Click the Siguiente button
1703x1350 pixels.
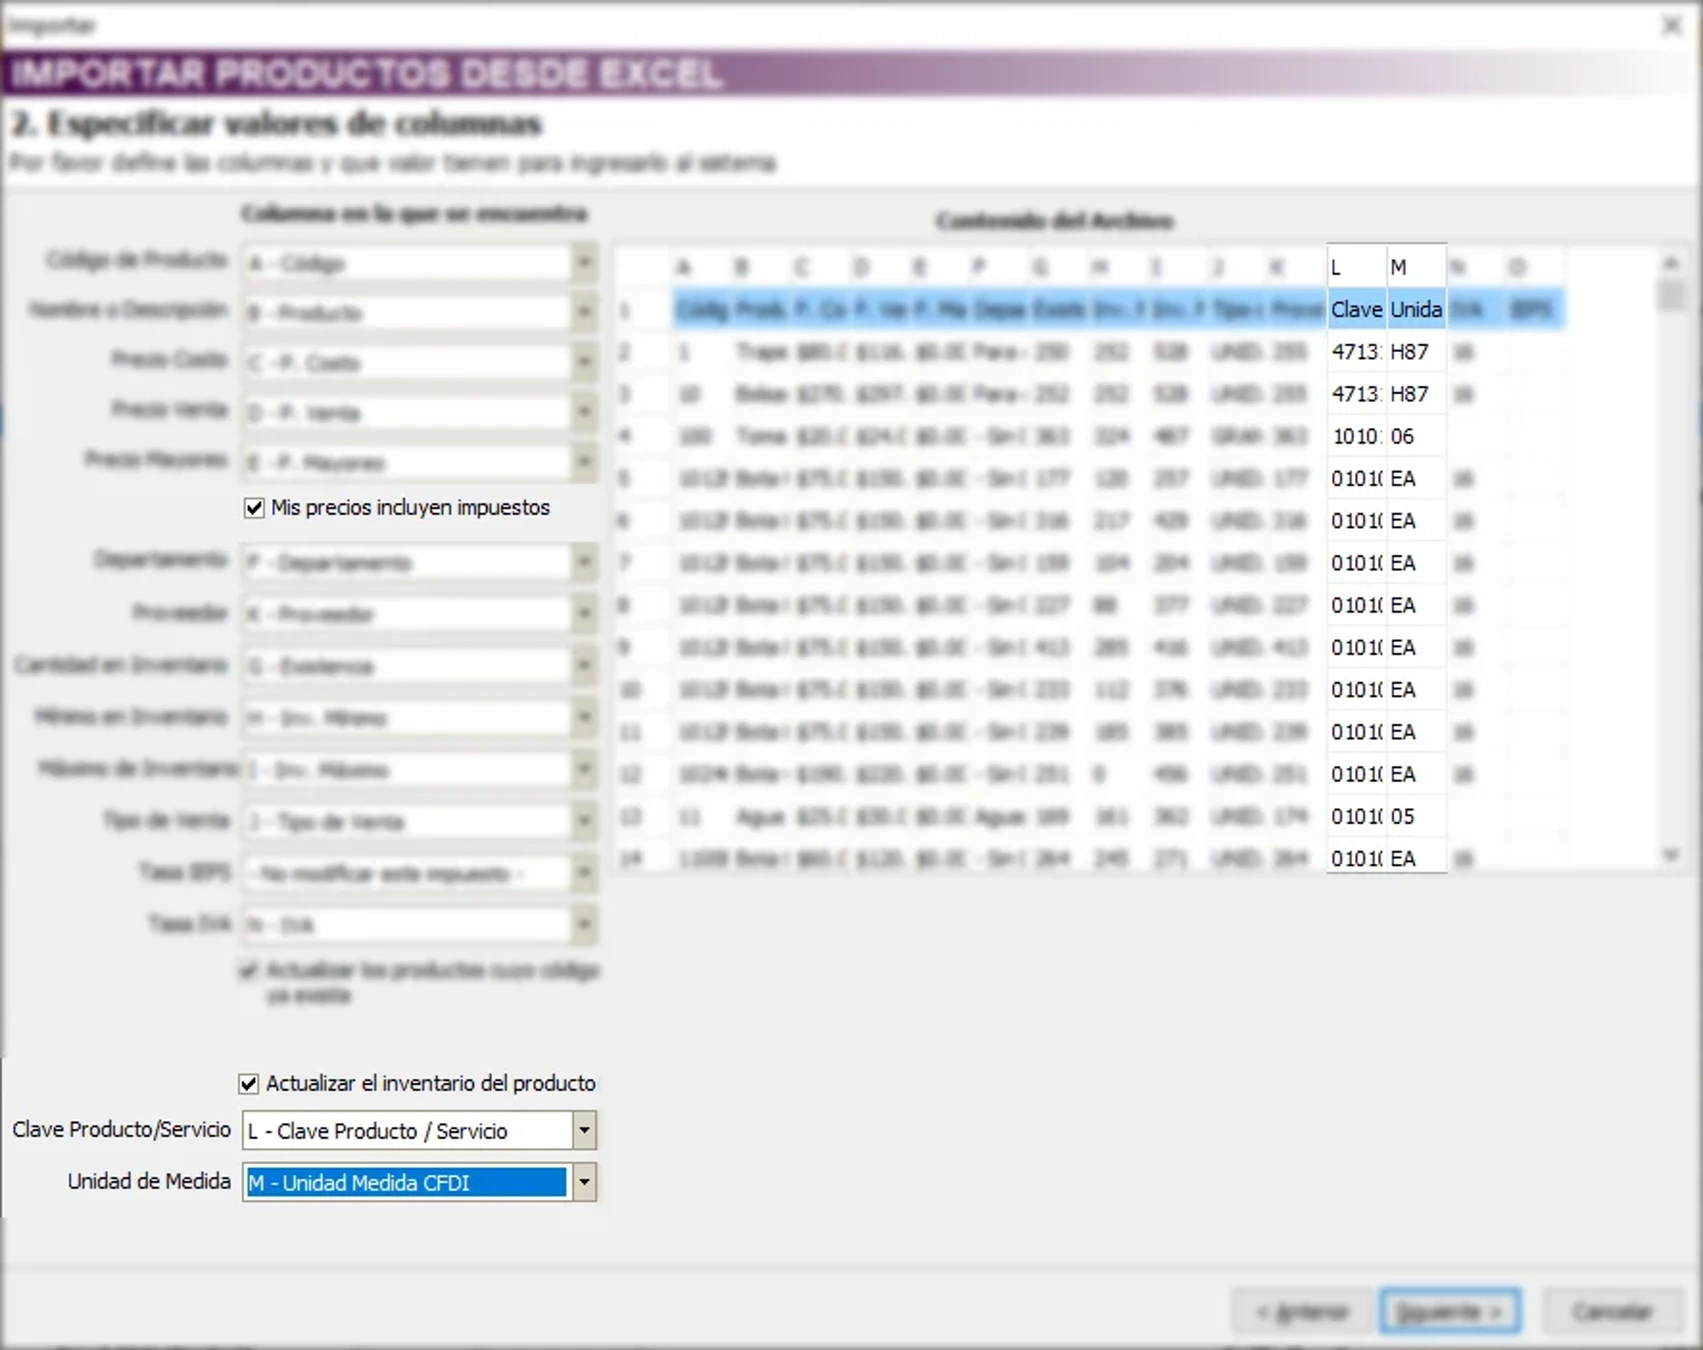pyautogui.click(x=1451, y=1311)
